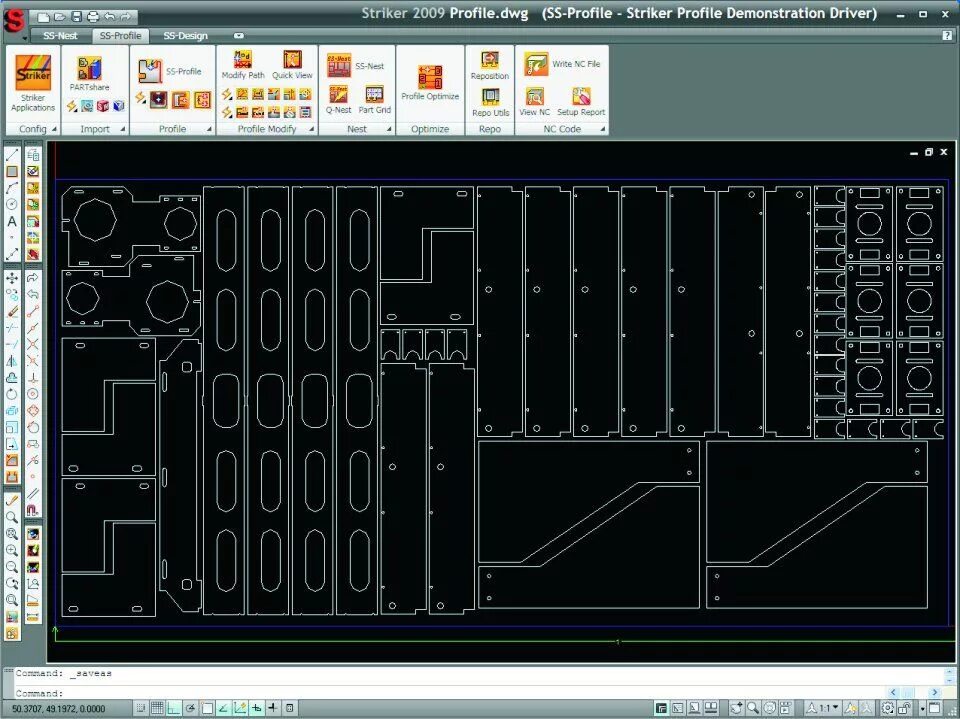Select the Move tool in left toolbar
Viewport: 960px width, 719px height.
click(x=12, y=278)
